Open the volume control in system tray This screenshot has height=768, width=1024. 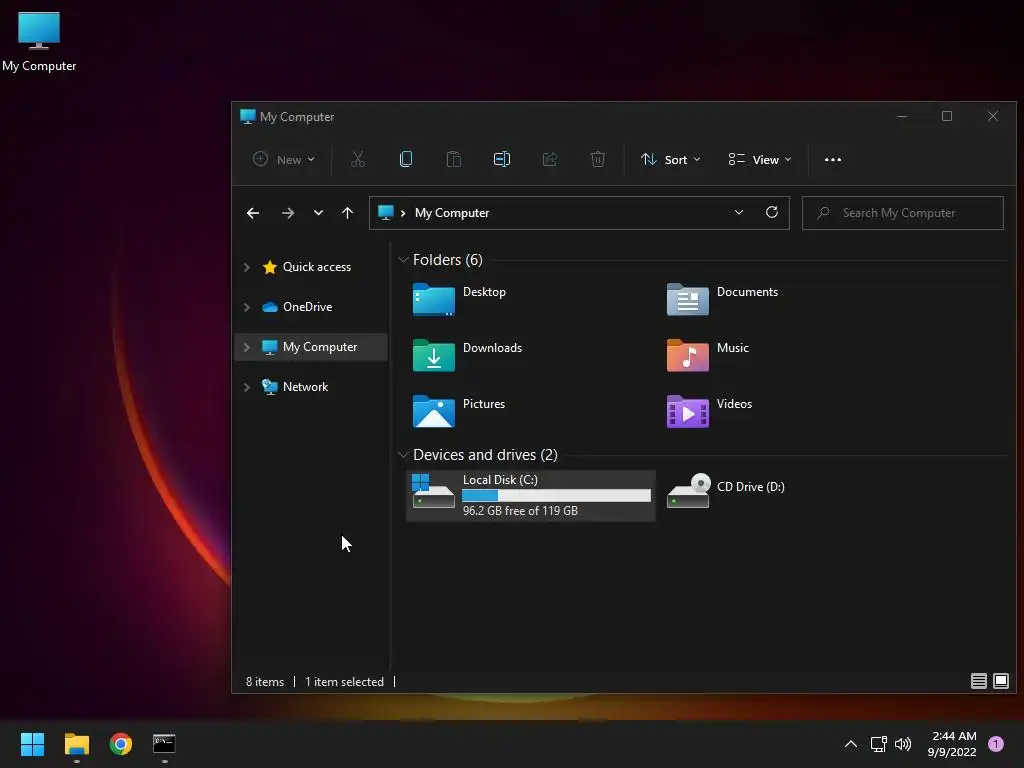[x=903, y=744]
